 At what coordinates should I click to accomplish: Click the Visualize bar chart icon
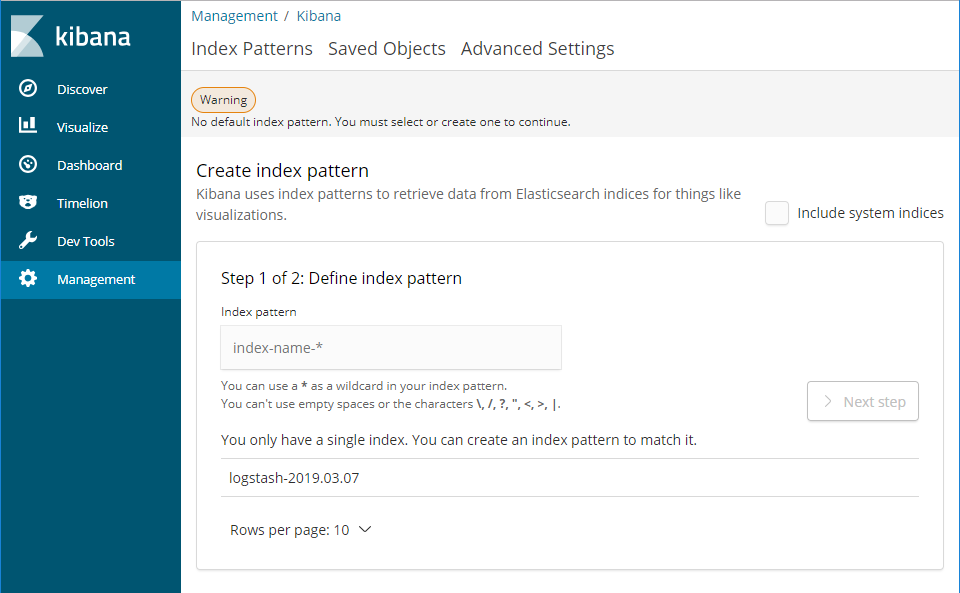pyautogui.click(x=28, y=125)
